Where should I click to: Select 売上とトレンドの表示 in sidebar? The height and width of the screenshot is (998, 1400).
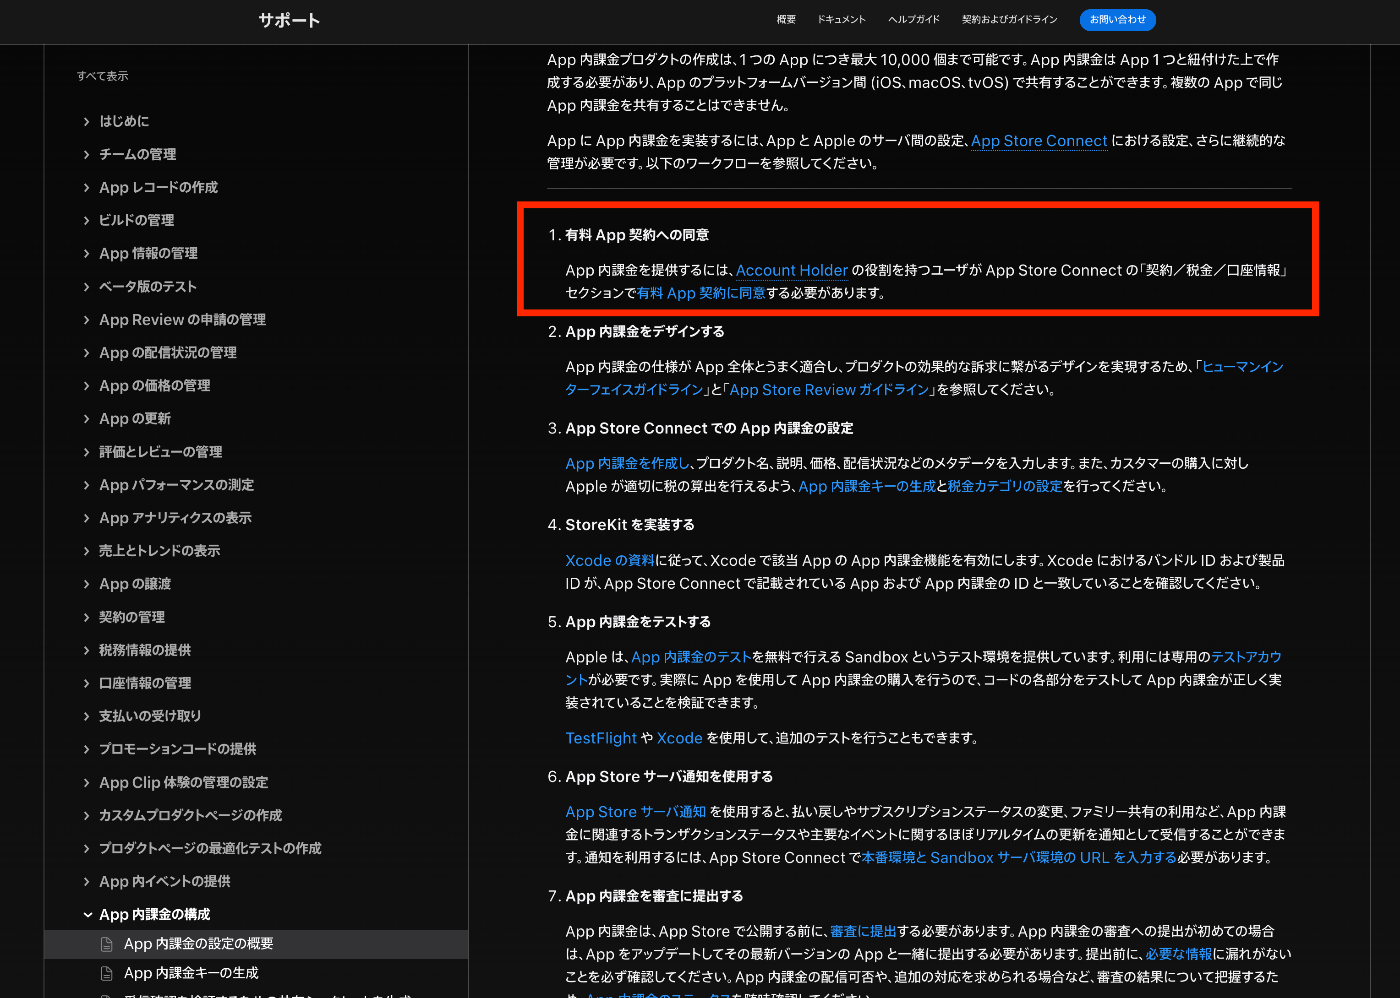tap(160, 551)
